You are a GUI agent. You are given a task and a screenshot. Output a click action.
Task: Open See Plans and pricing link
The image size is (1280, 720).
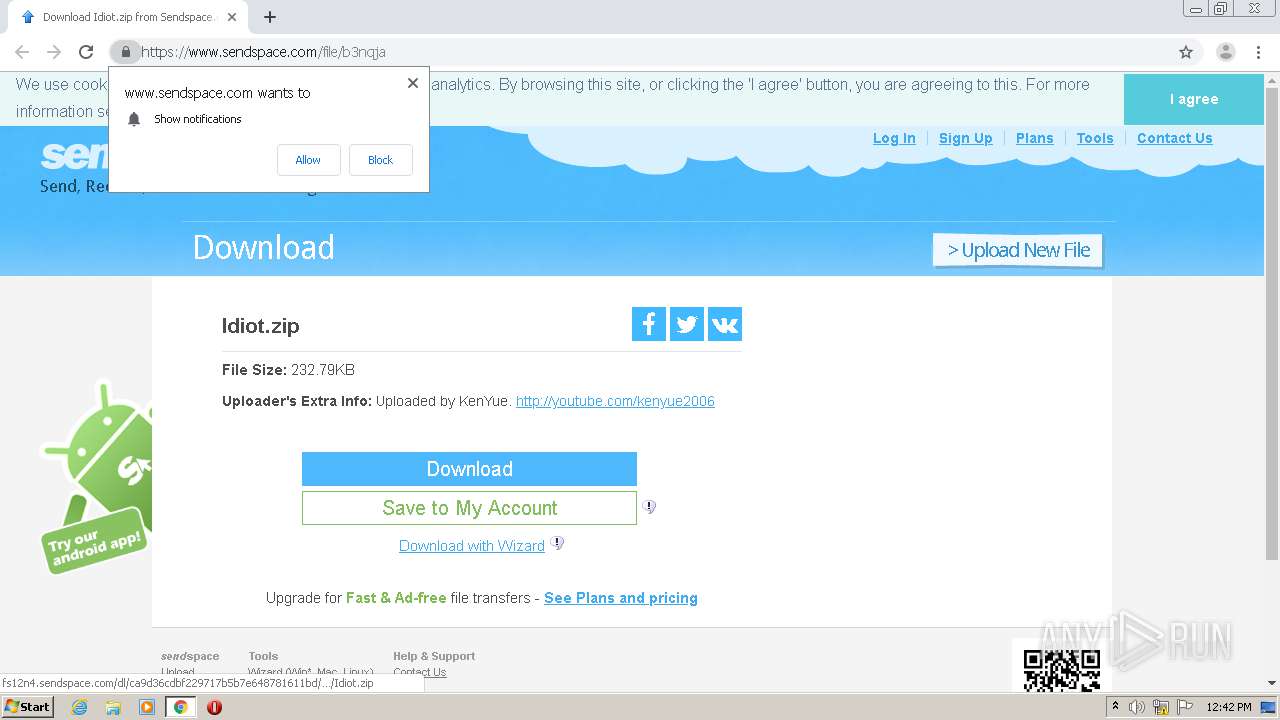point(621,598)
